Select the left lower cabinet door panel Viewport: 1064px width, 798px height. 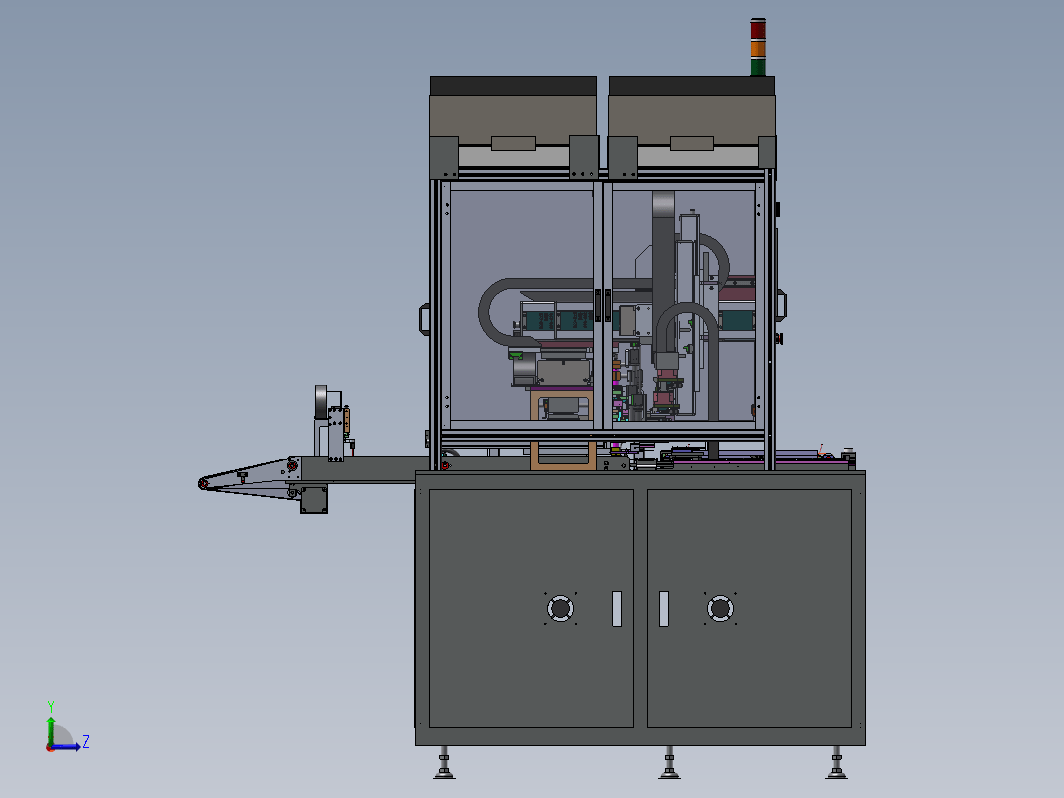coord(531,608)
